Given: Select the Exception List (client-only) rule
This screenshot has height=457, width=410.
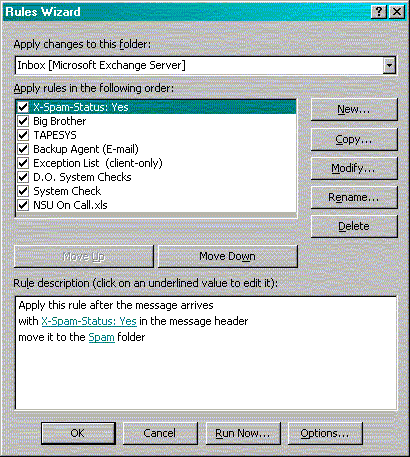Looking at the screenshot, I should tap(98, 163).
